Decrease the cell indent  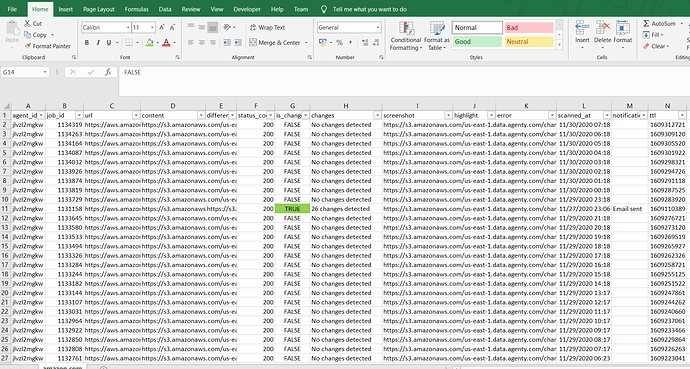[x=227, y=43]
